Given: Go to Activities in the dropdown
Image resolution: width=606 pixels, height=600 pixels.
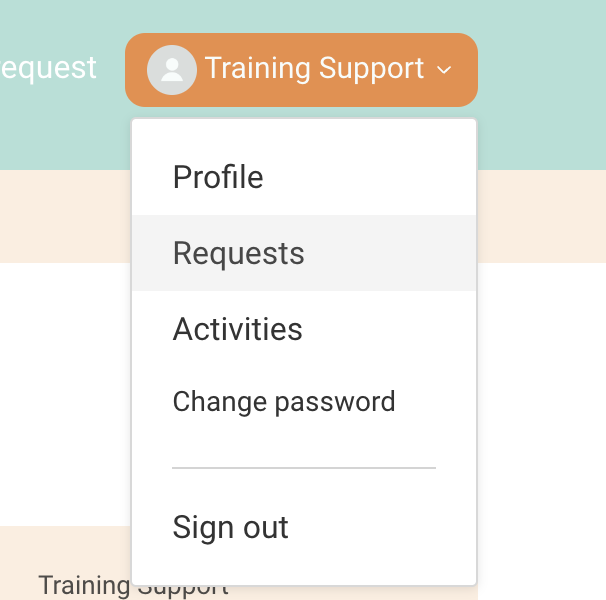Looking at the screenshot, I should pyautogui.click(x=238, y=329).
